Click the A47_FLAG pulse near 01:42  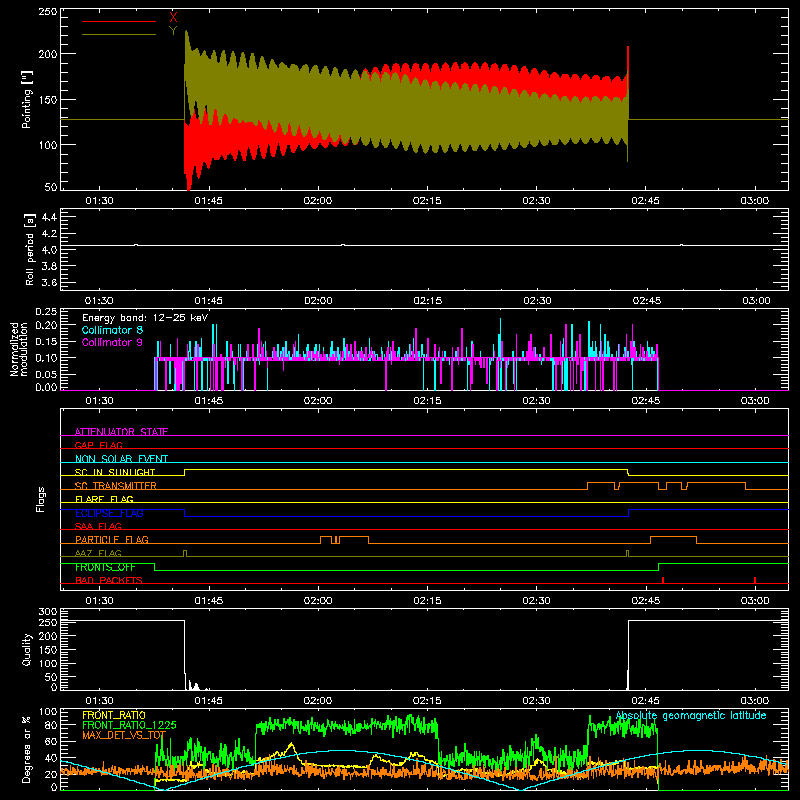(185, 553)
